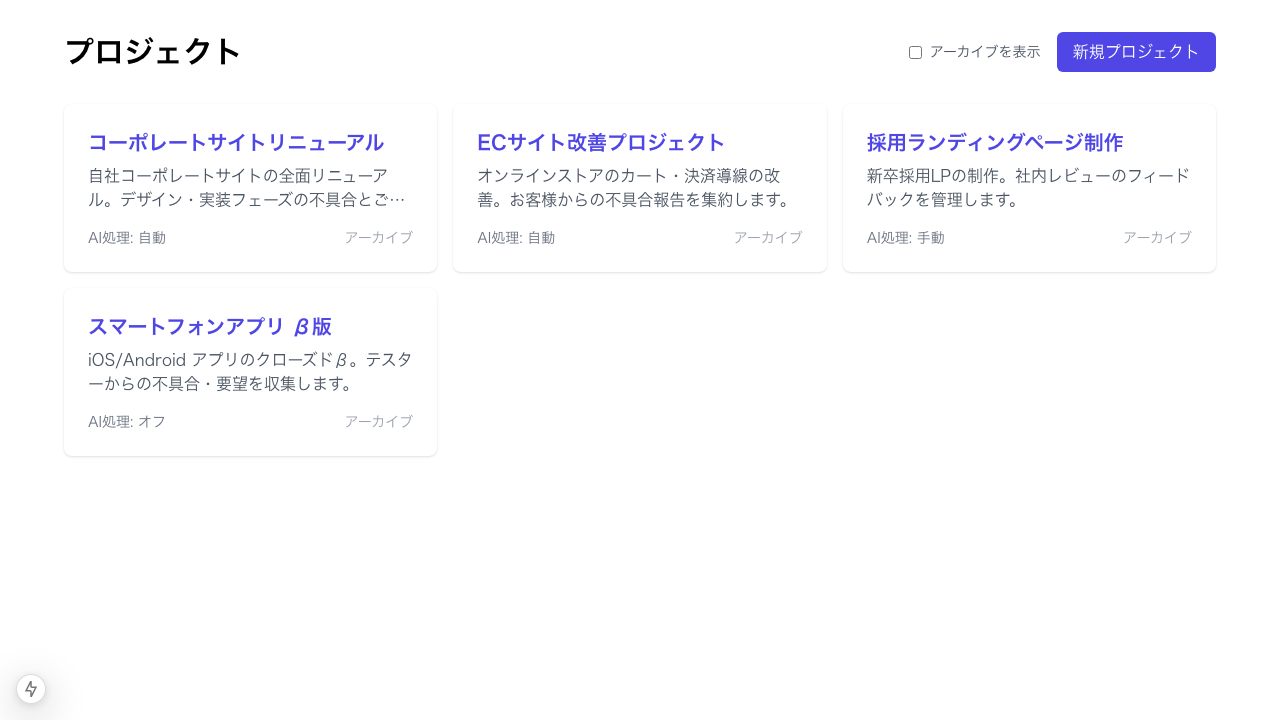Open コーポレートサイトリニューアル project
The image size is (1280, 720).
click(236, 142)
